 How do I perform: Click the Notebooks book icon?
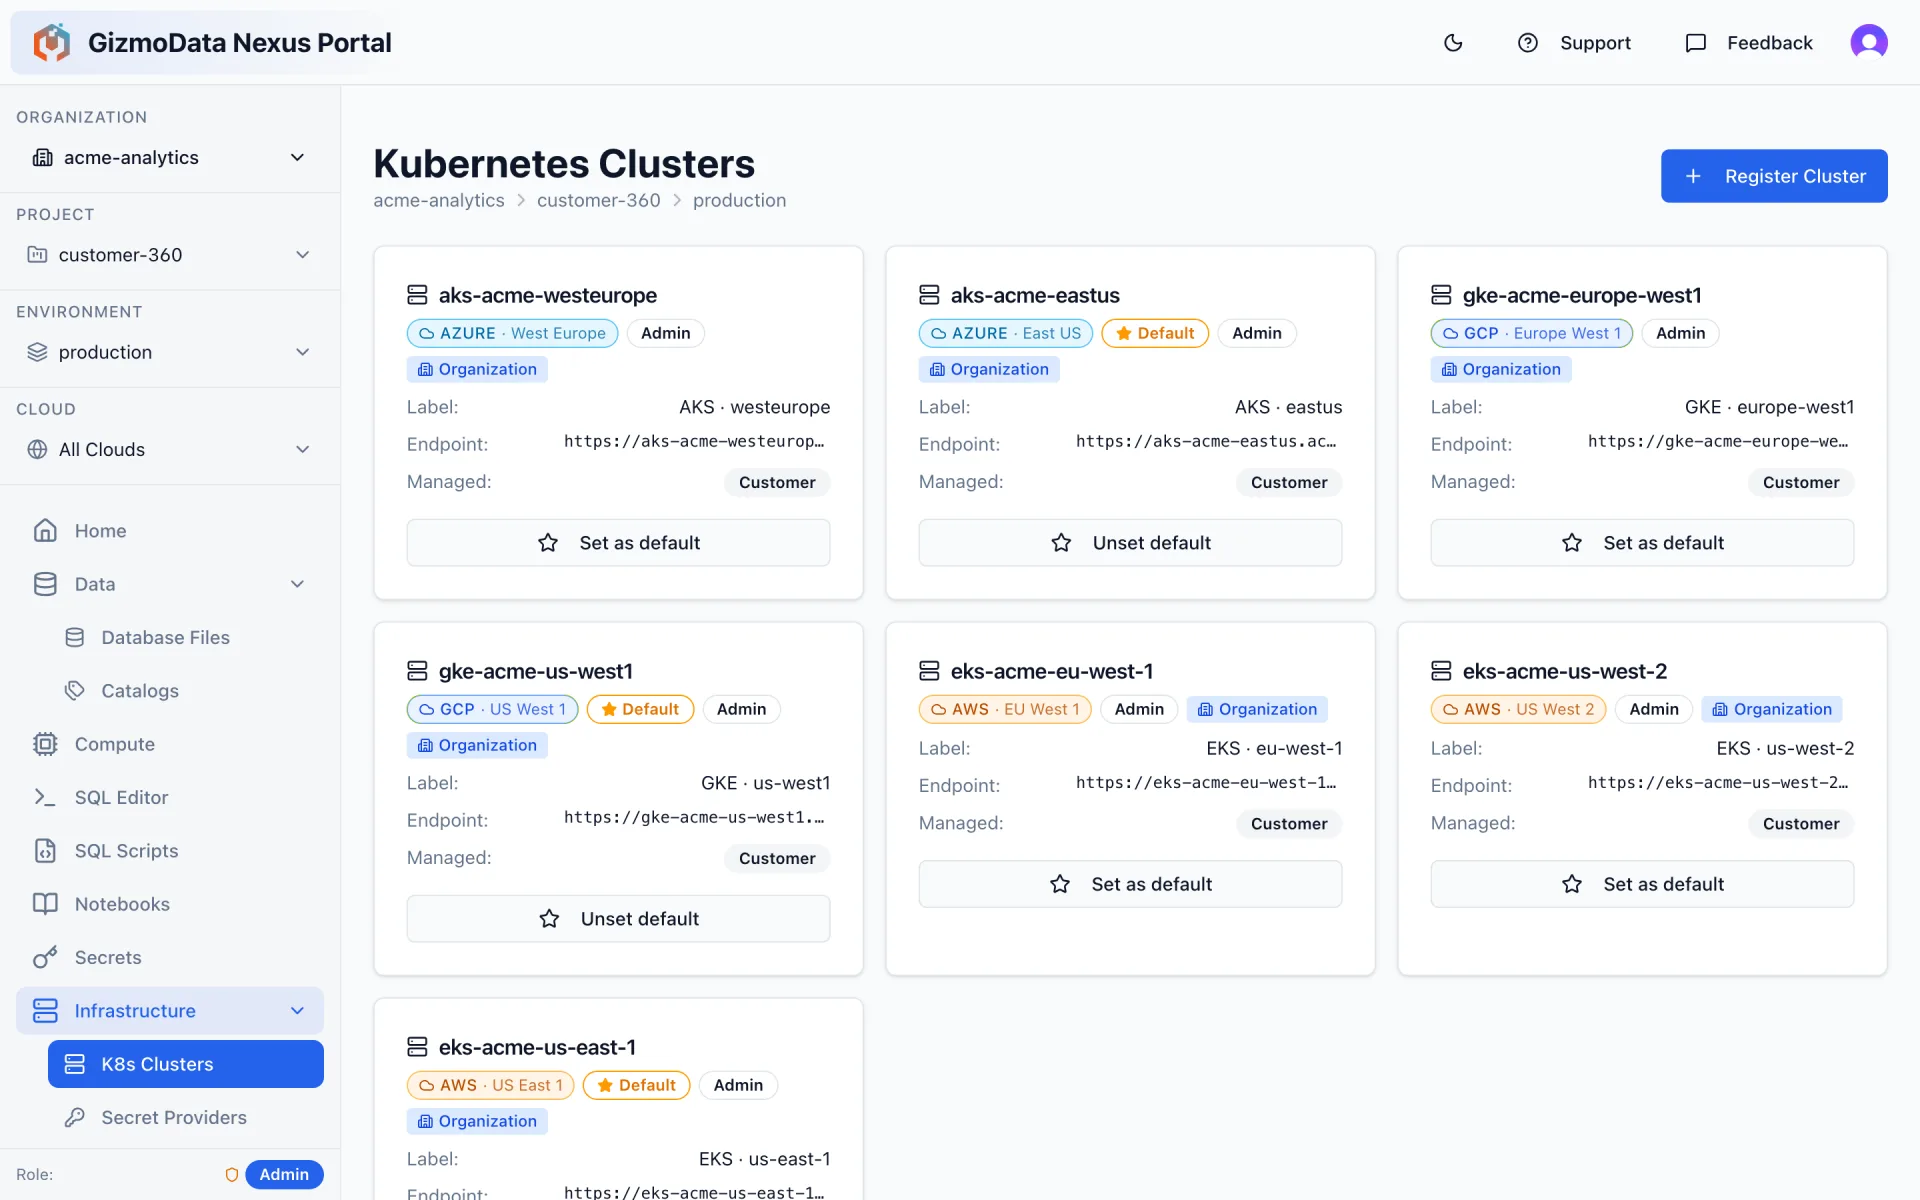(45, 904)
